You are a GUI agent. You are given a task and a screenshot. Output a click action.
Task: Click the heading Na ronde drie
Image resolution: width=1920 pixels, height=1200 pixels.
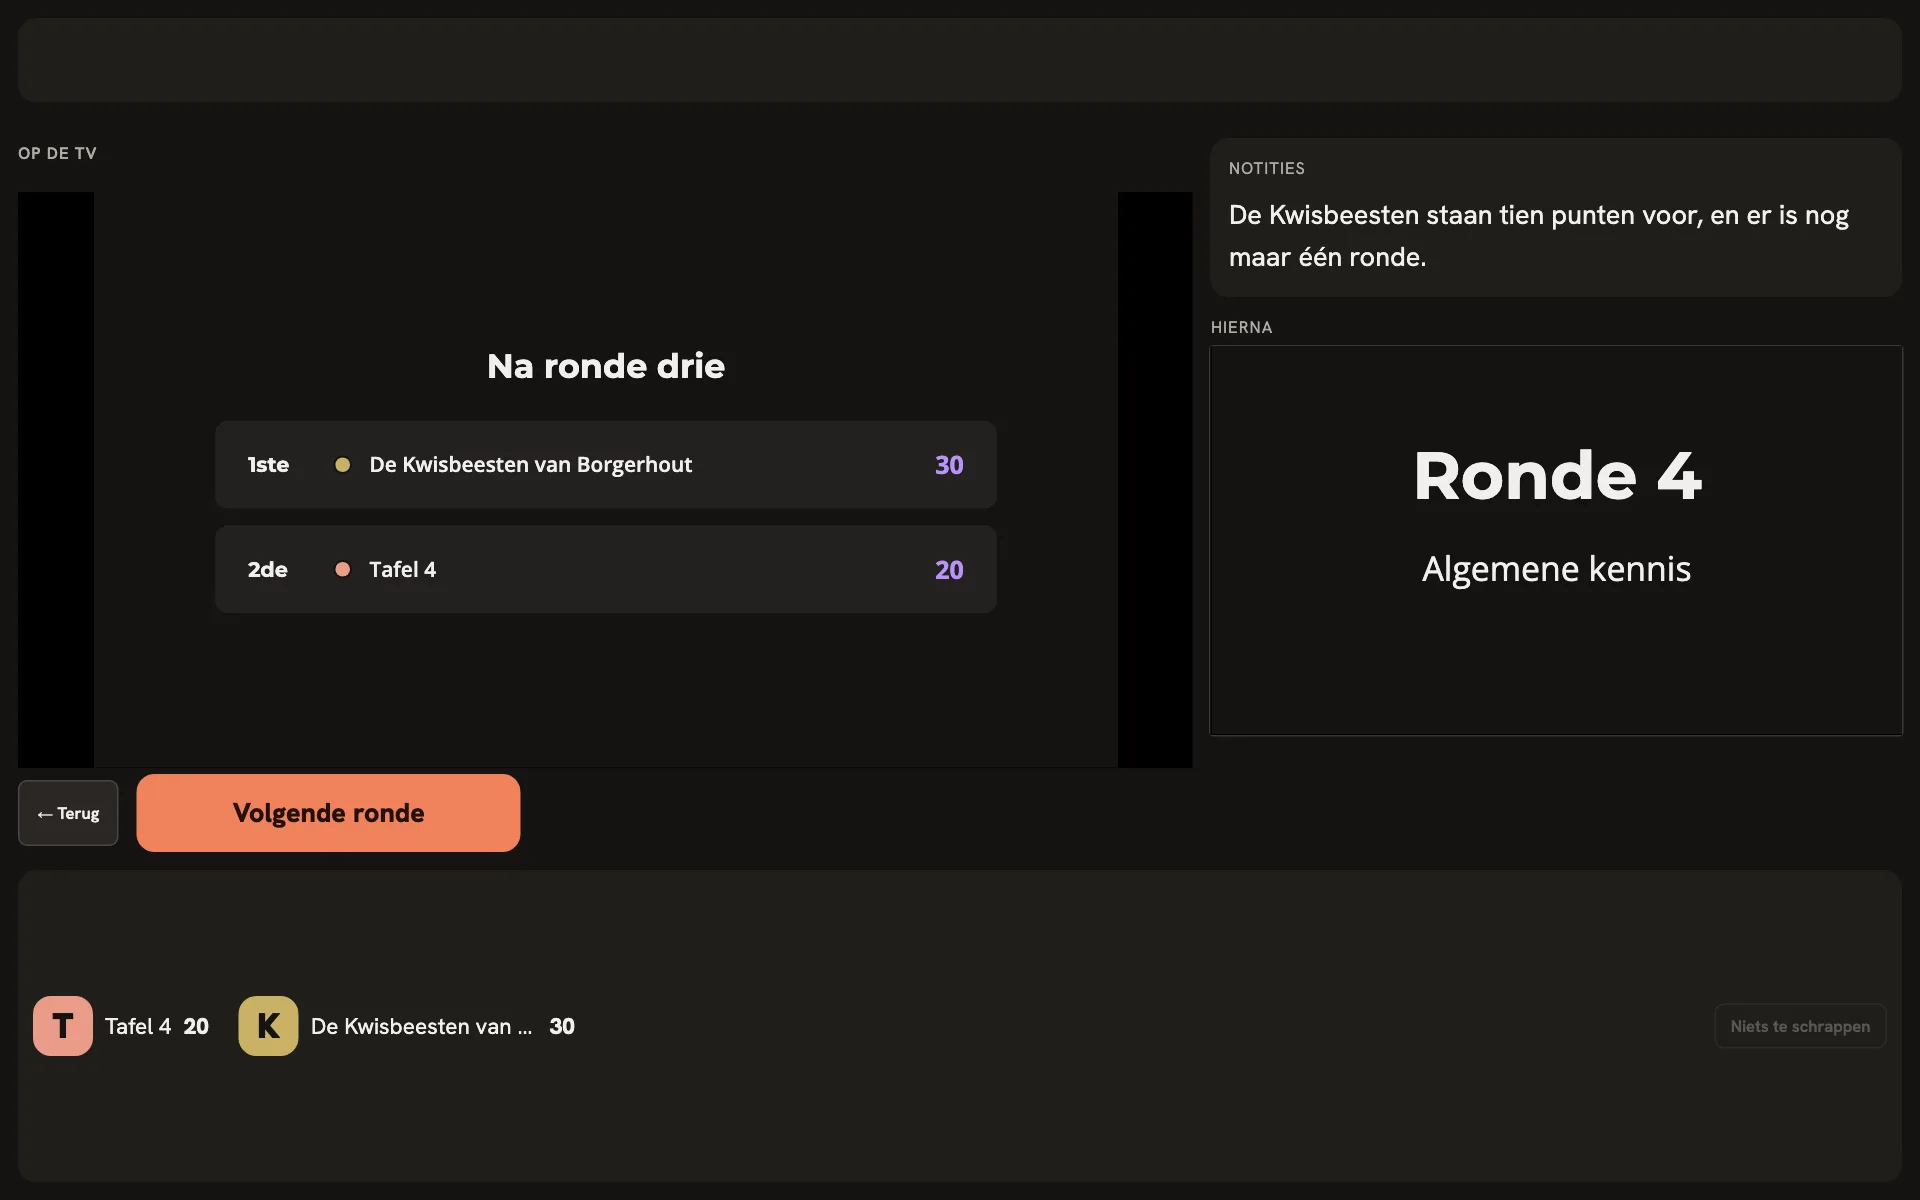tap(606, 366)
